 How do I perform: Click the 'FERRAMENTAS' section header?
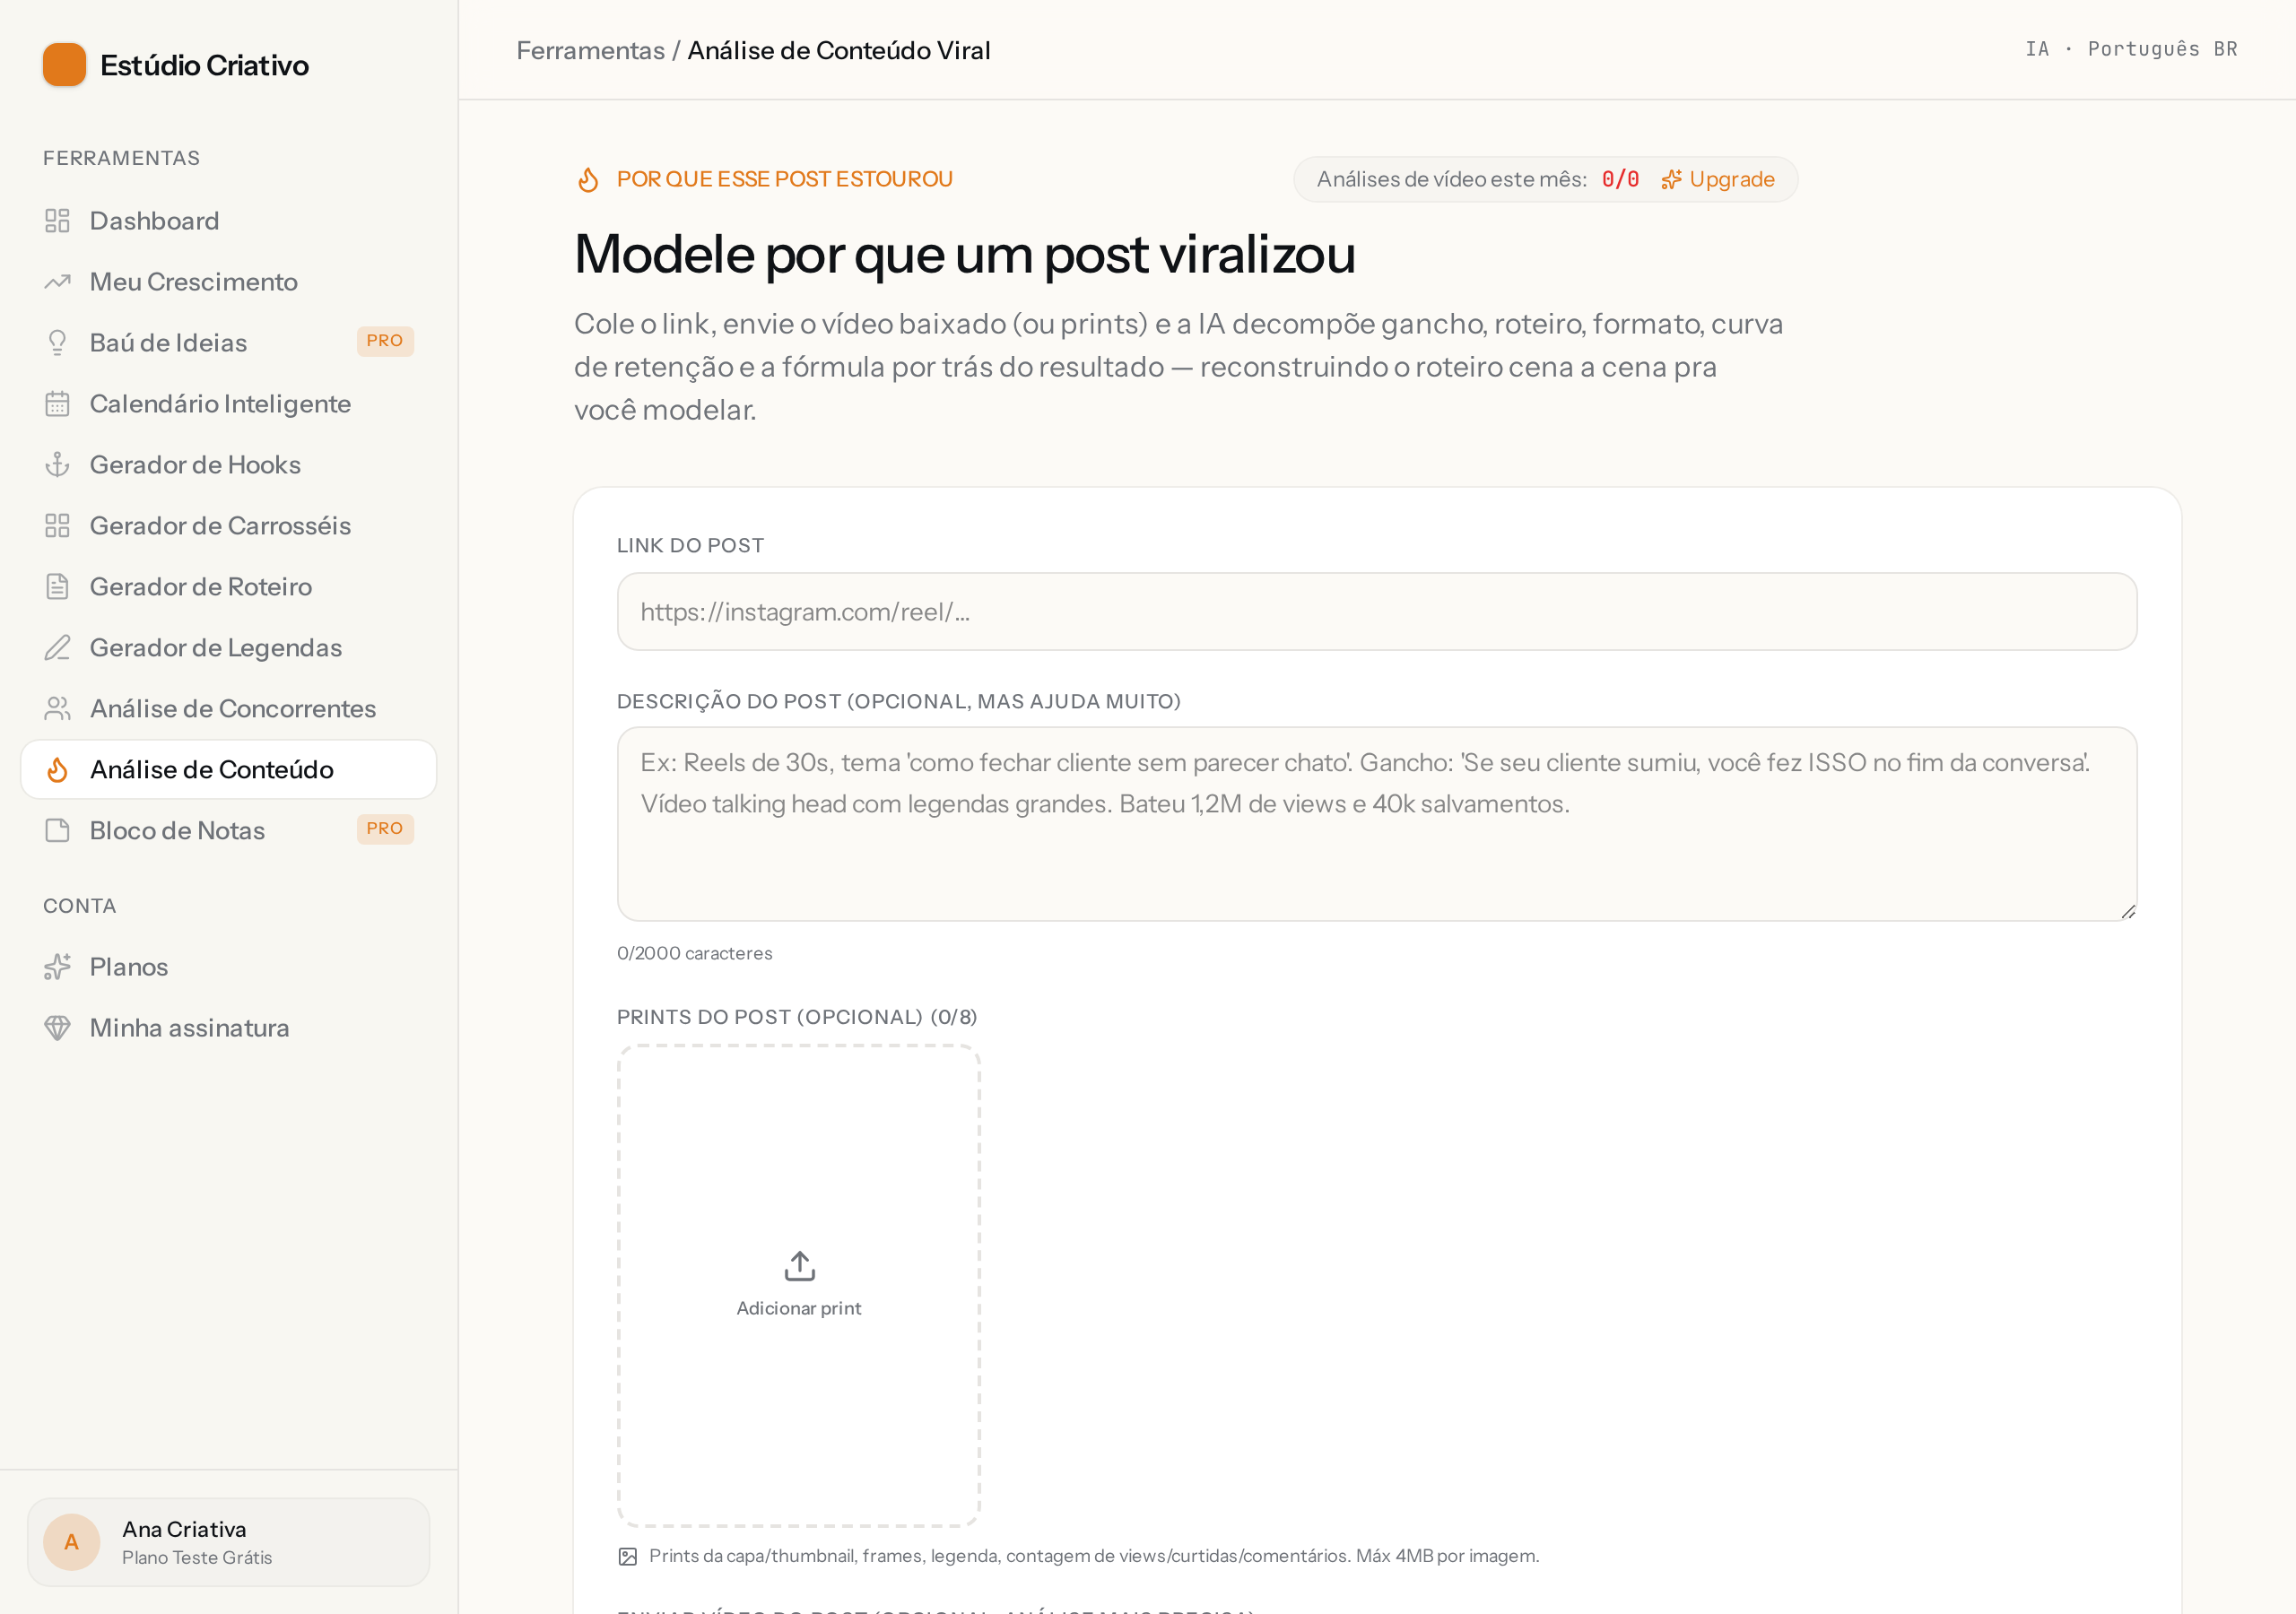pos(121,158)
